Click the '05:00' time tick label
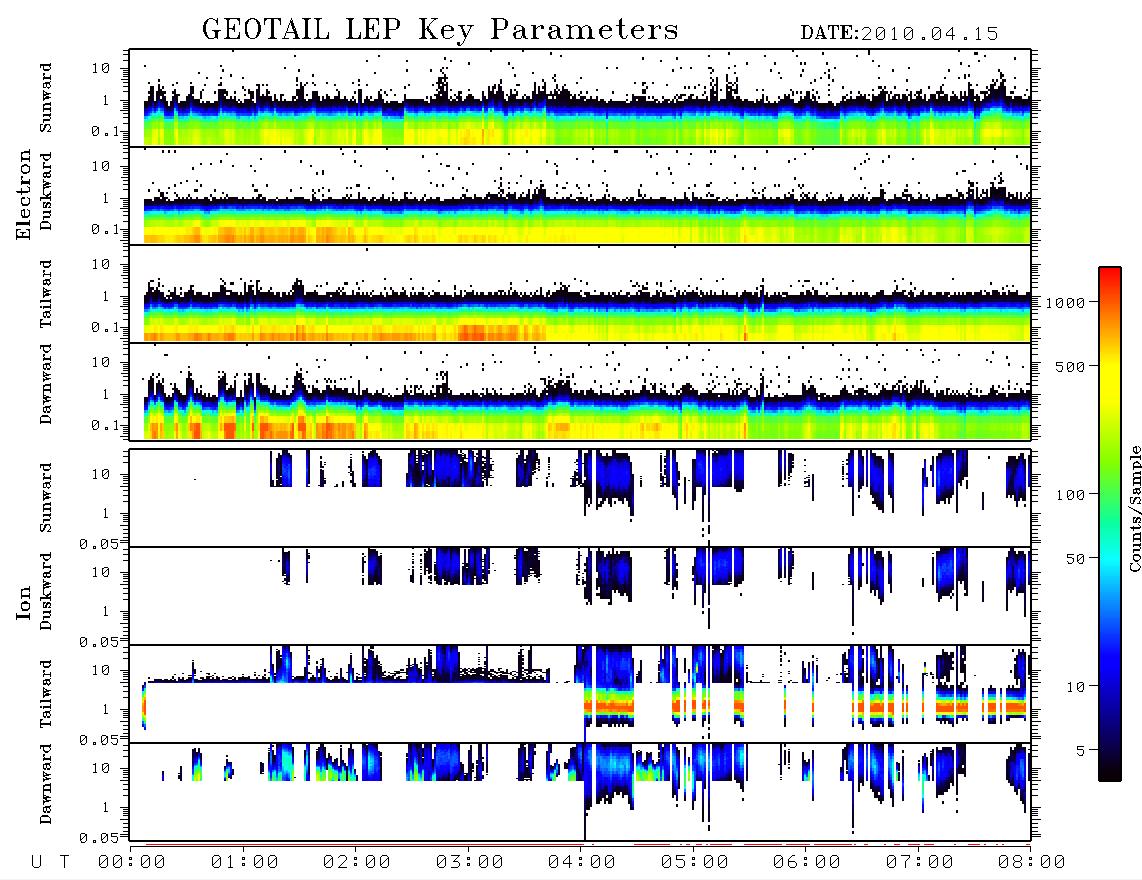 point(695,863)
